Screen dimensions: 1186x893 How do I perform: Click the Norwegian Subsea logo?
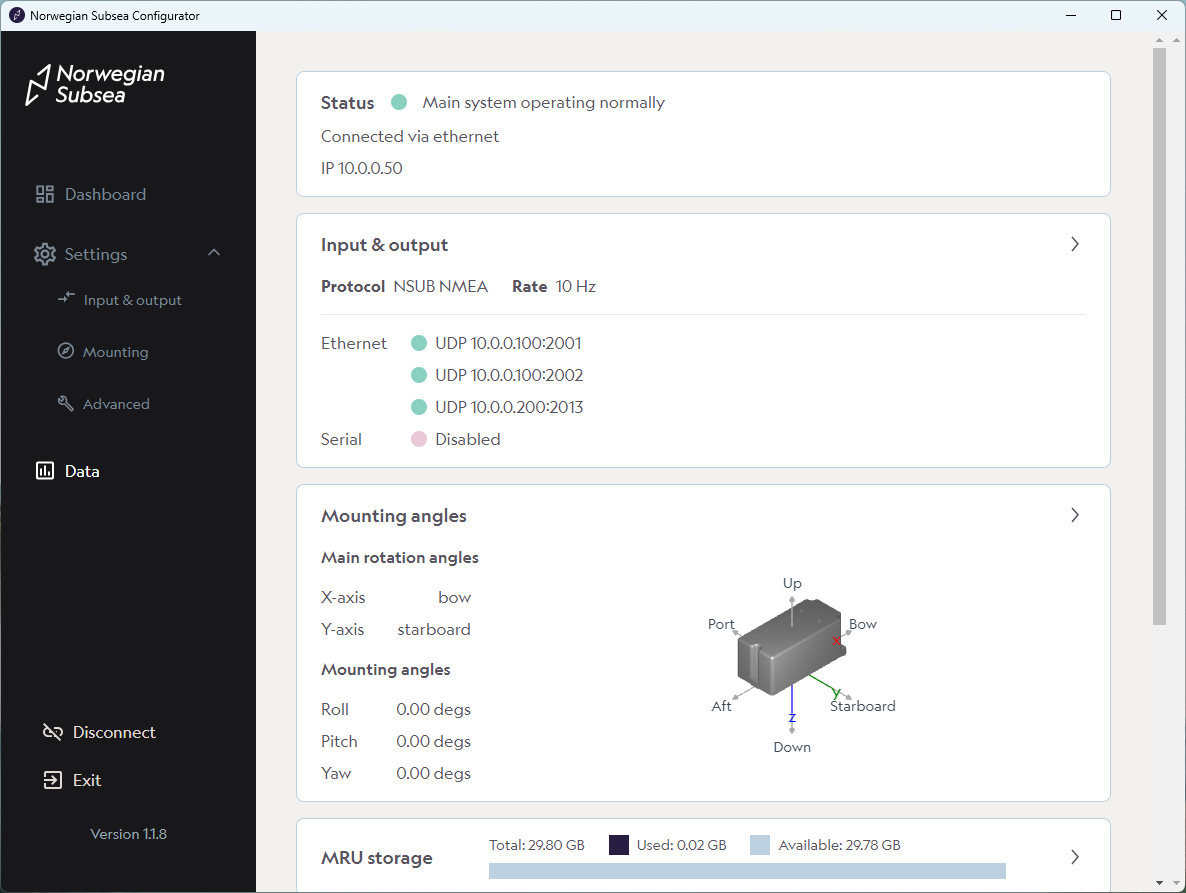pyautogui.click(x=95, y=84)
